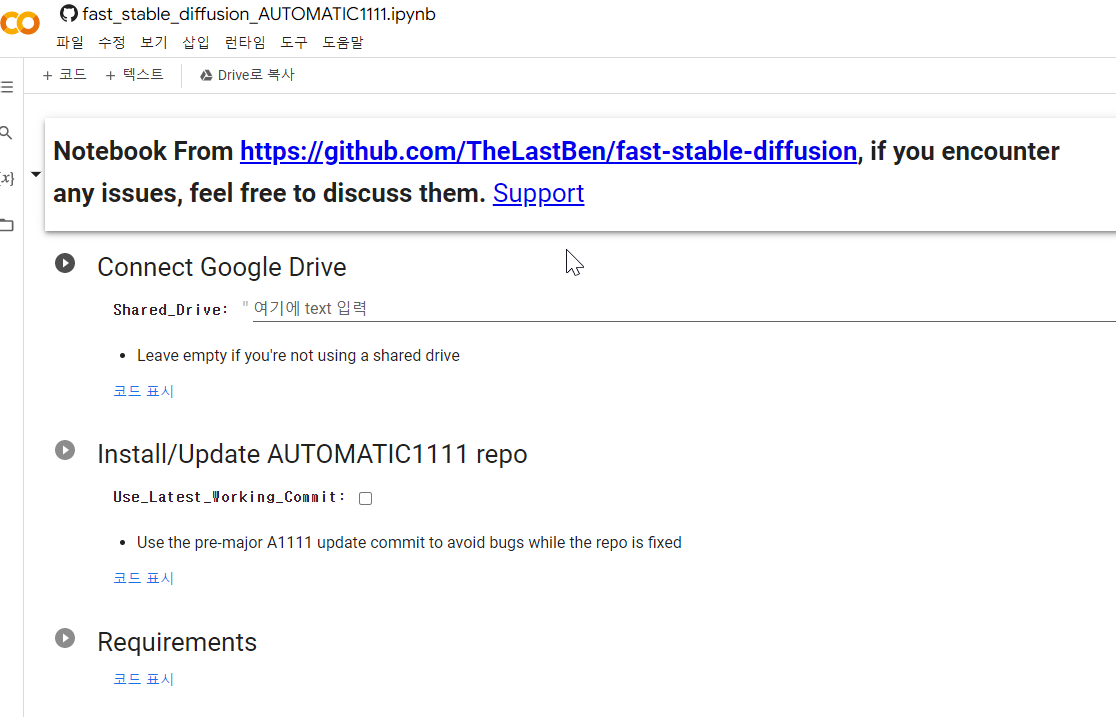The image size is (1116, 717).
Task: Show code under Connect Google Drive
Action: [143, 391]
